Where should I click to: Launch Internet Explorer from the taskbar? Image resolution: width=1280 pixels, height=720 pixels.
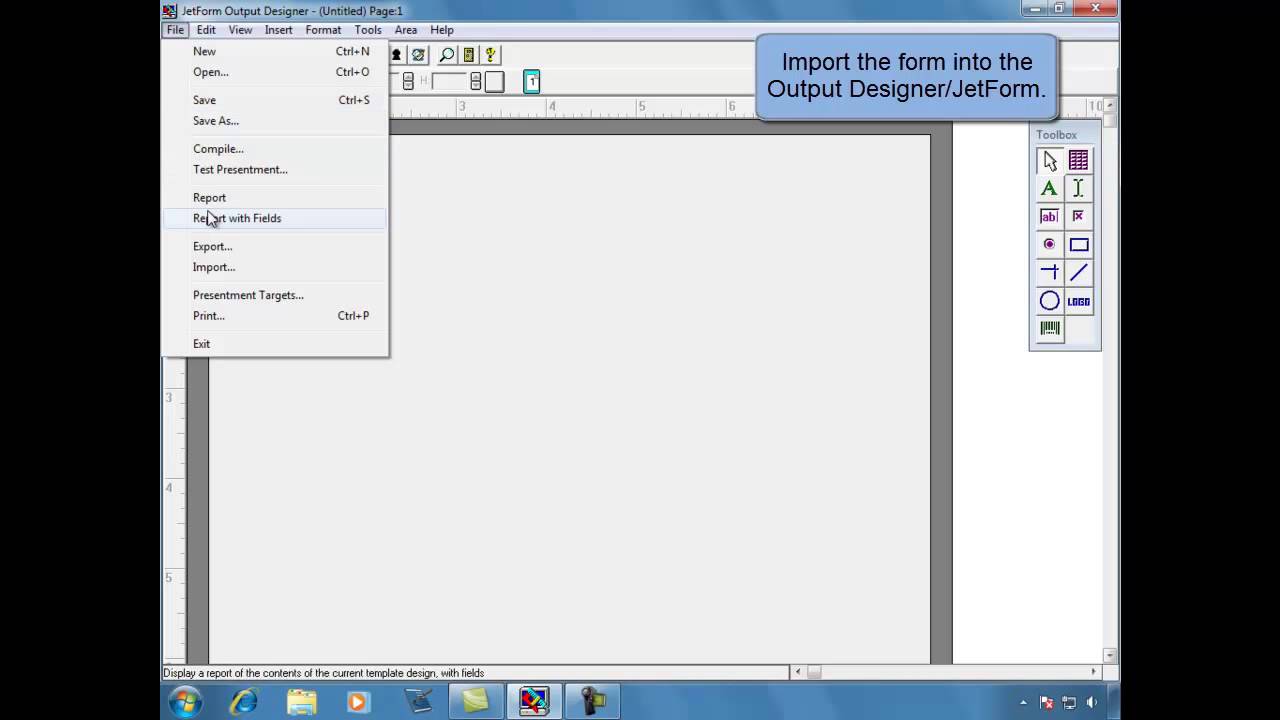(243, 701)
